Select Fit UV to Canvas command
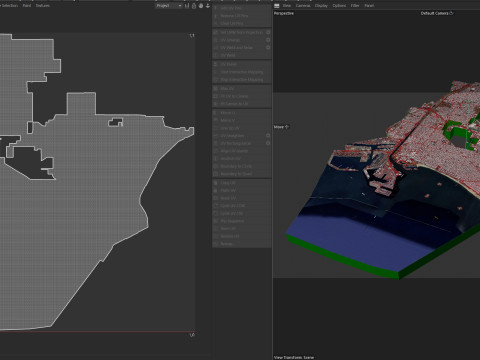This screenshot has height=360, width=480. [x=242, y=96]
